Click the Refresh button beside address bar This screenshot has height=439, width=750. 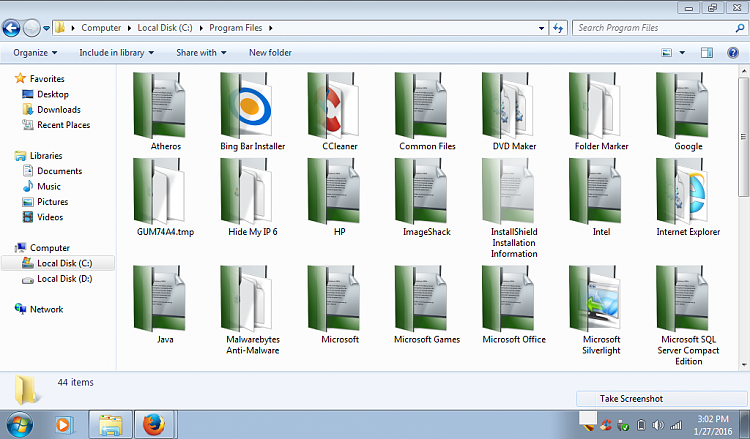point(558,28)
